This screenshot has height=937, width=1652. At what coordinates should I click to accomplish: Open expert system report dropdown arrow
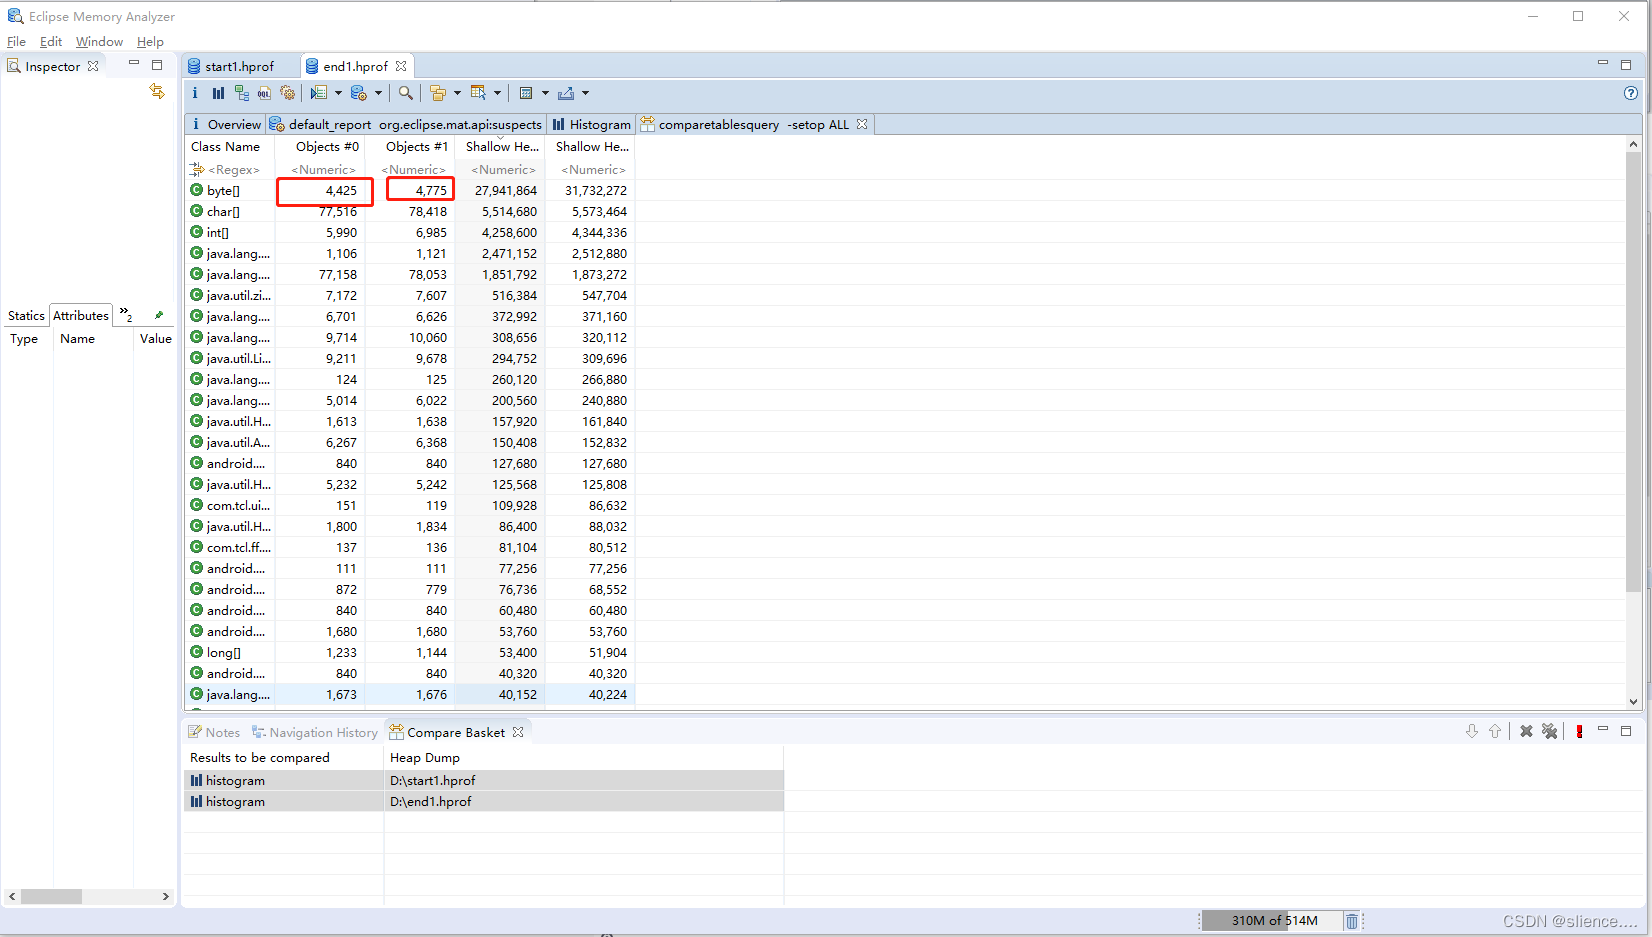[338, 93]
